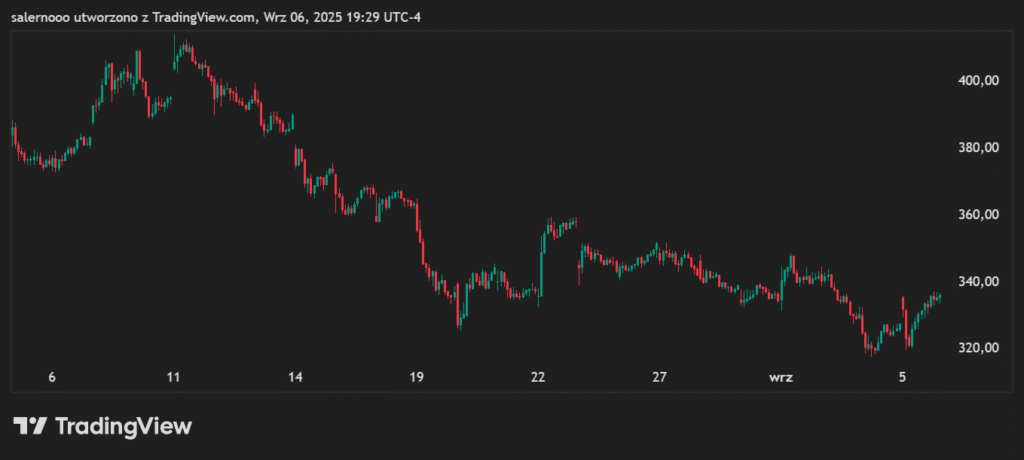Click the TradingView logo icon
The height and width of the screenshot is (460, 1024).
pos(30,426)
